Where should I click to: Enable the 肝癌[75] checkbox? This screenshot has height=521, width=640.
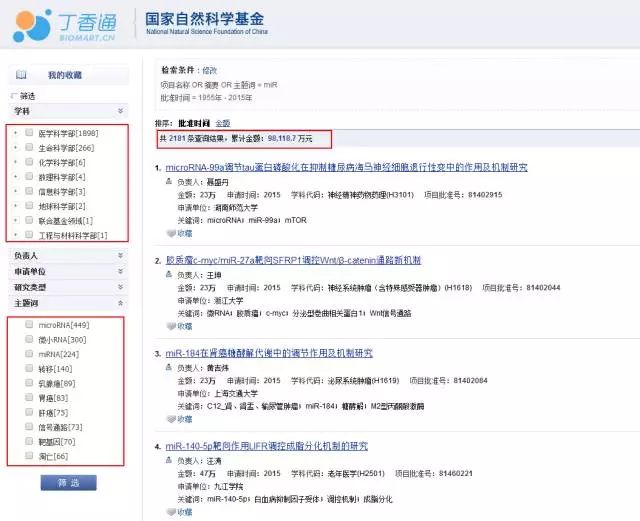click(30, 412)
